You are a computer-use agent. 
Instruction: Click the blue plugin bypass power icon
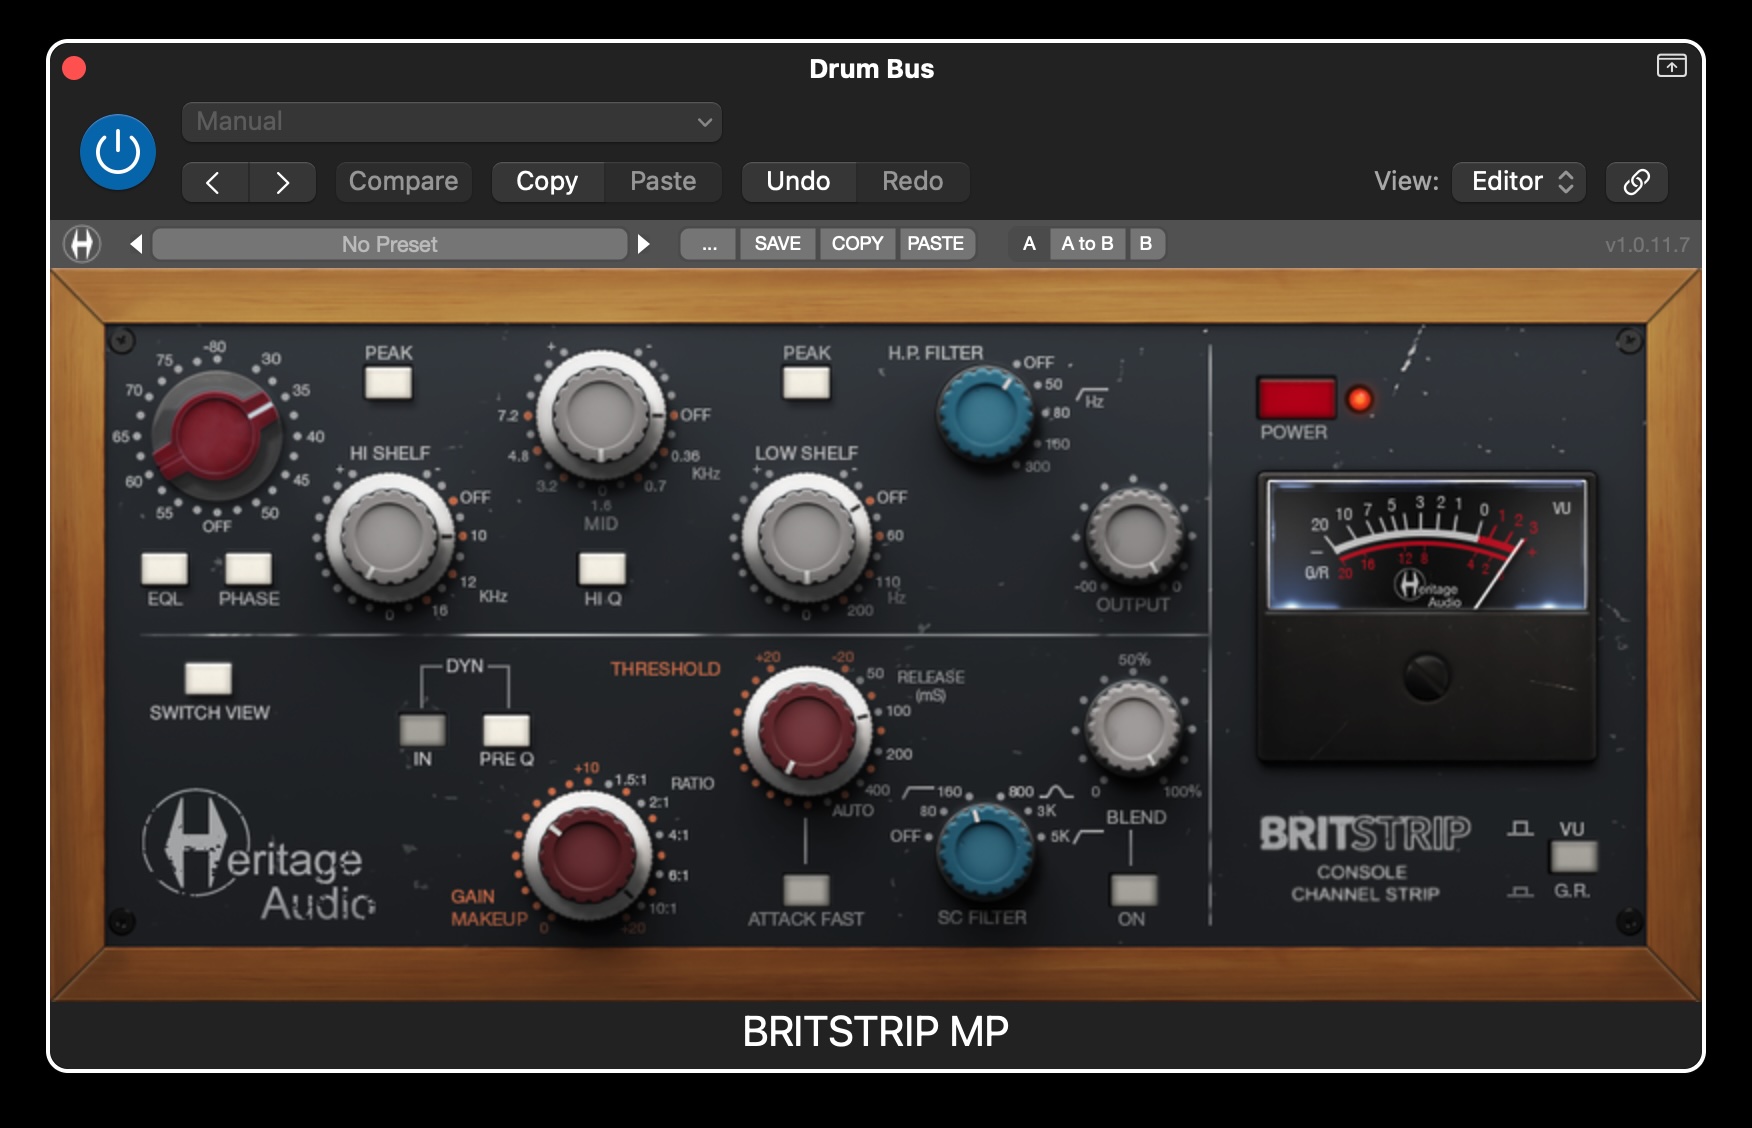pyautogui.click(x=117, y=151)
